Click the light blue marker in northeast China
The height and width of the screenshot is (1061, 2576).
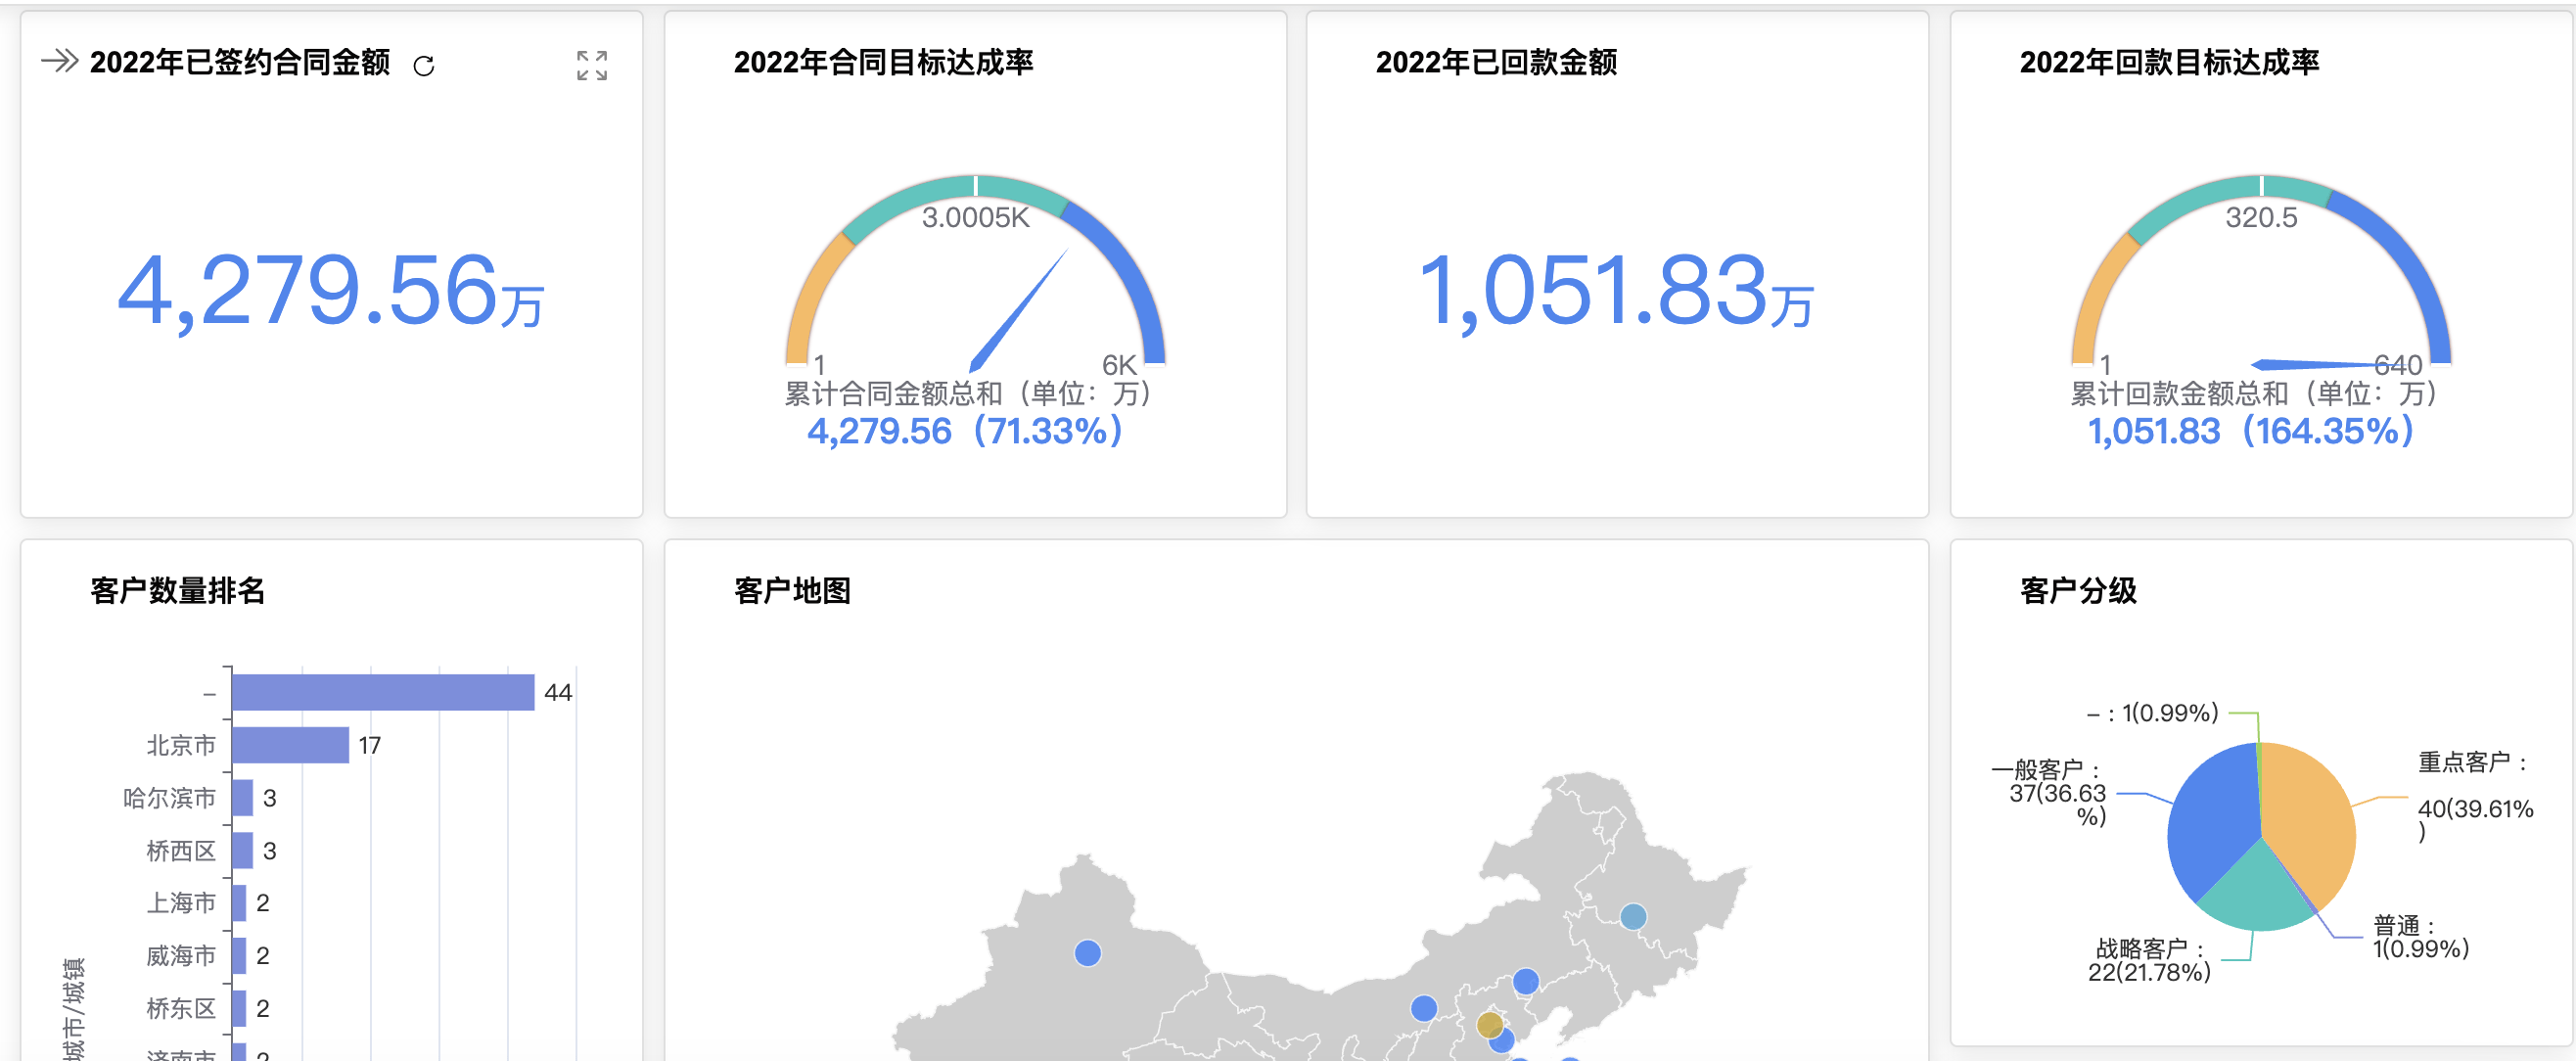pyautogui.click(x=1632, y=916)
